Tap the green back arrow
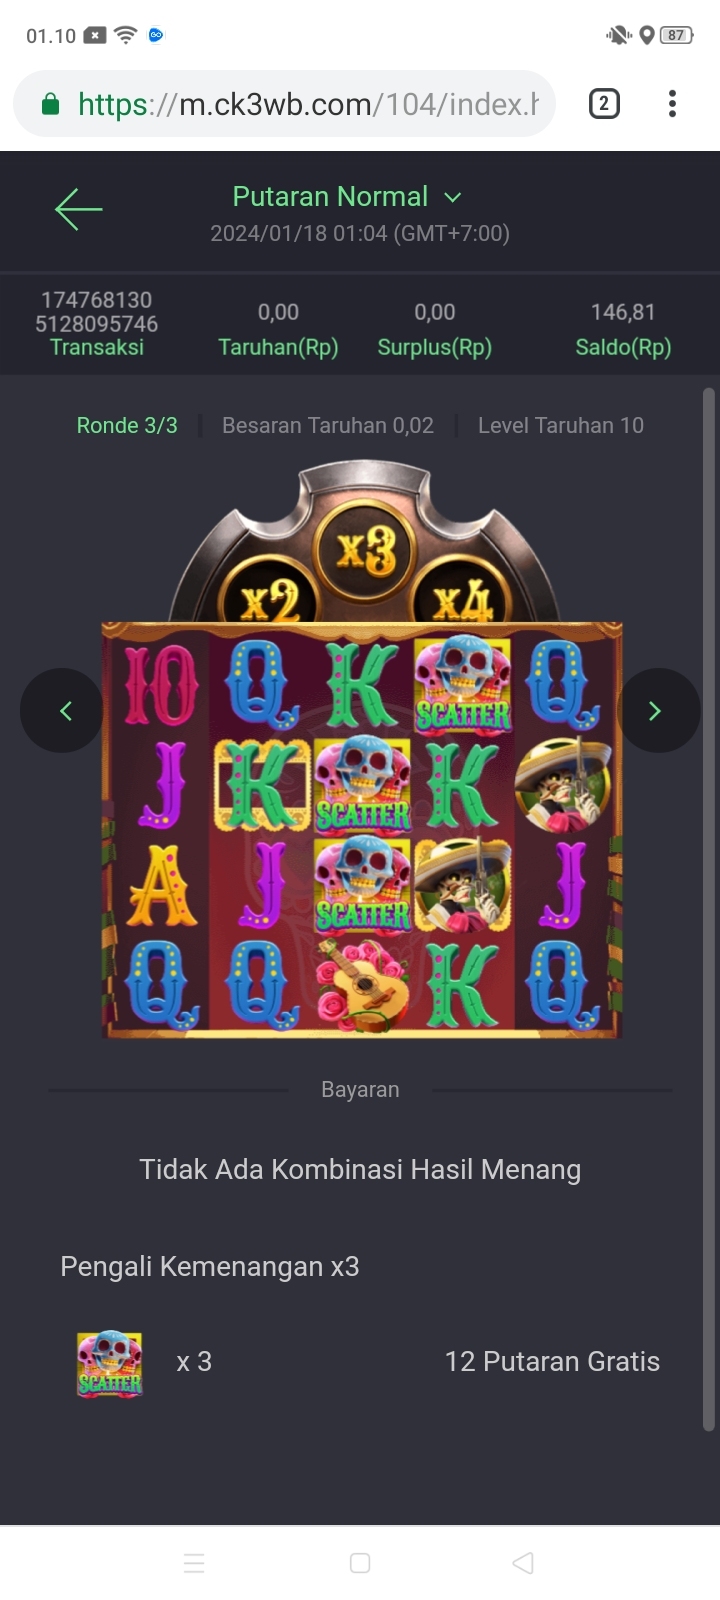Image resolution: width=720 pixels, height=1600 pixels. pyautogui.click(x=79, y=209)
